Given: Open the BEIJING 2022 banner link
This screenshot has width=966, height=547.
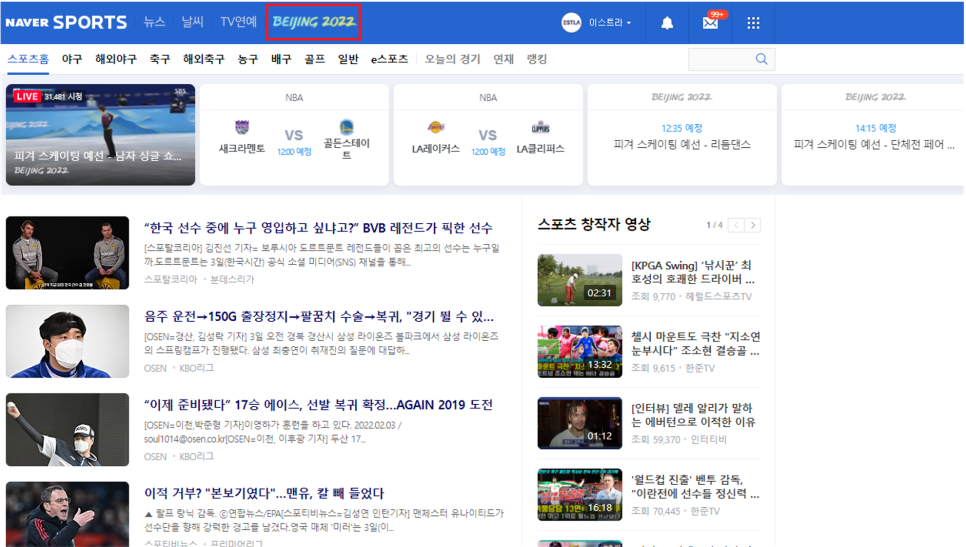Looking at the screenshot, I should (x=314, y=22).
